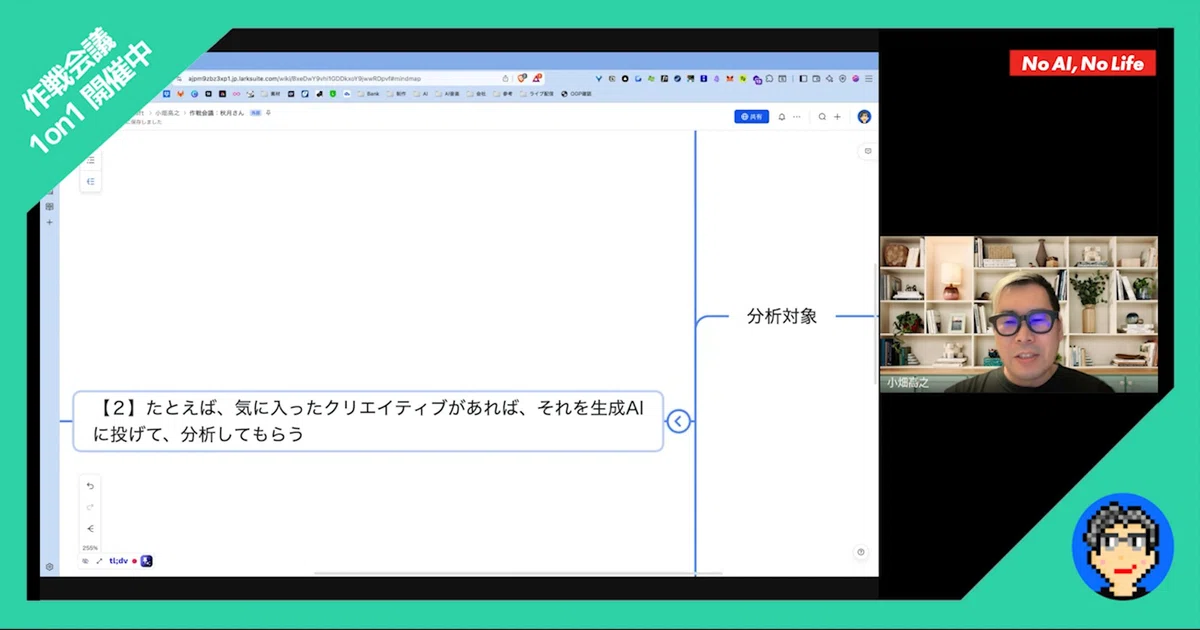
Task: Select the 分析対象 mind map node
Action: coord(782,316)
